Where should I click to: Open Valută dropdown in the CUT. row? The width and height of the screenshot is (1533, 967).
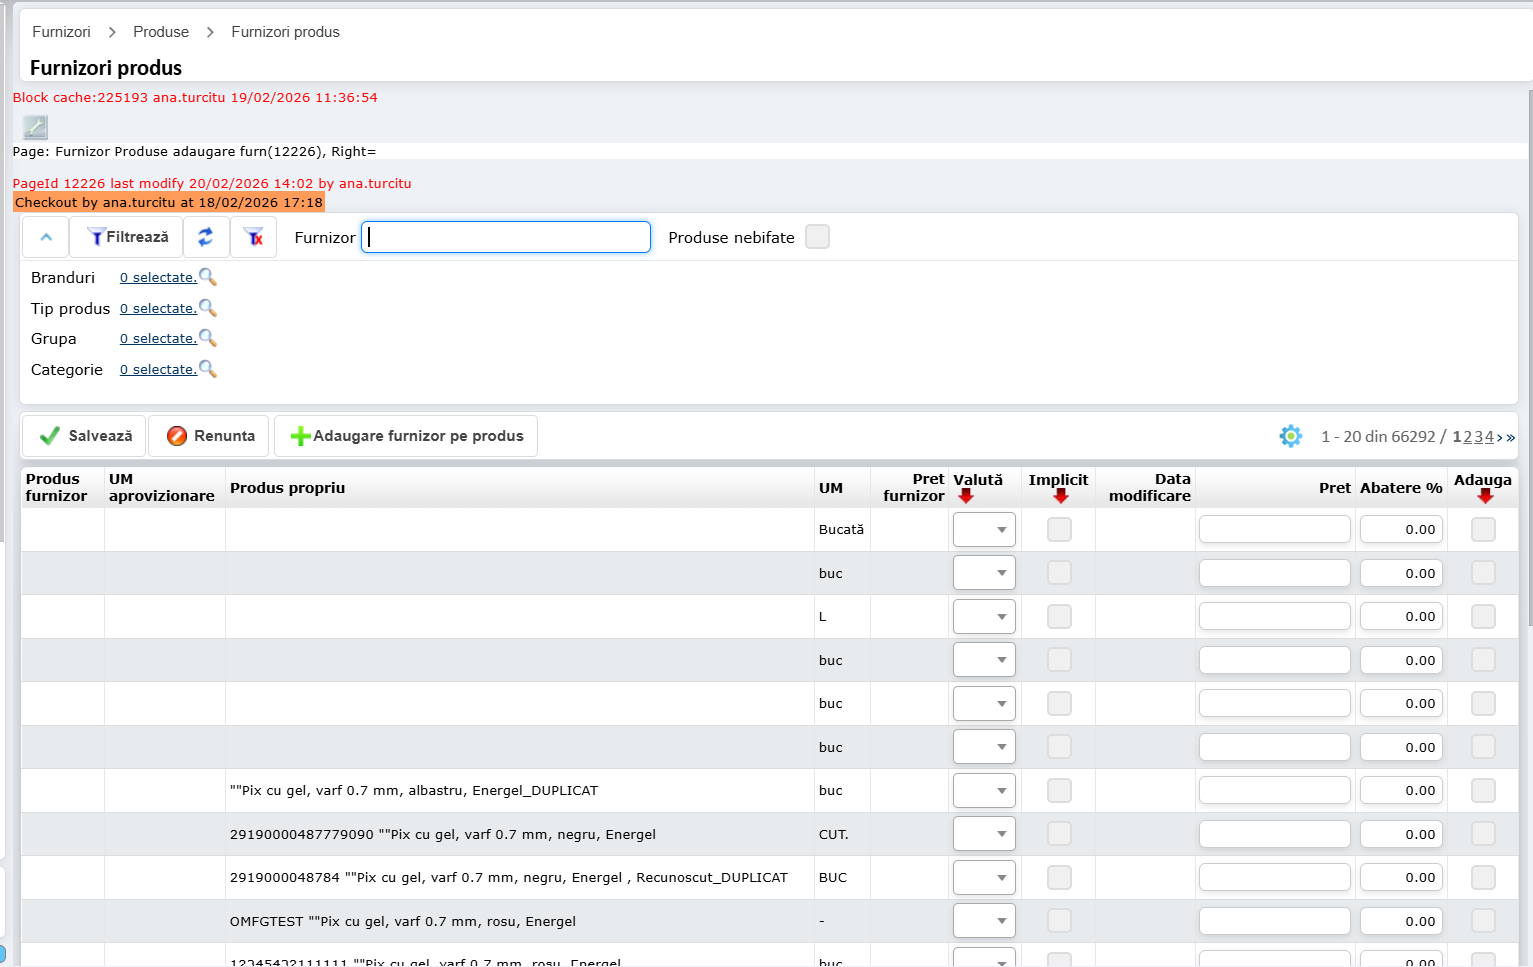[x=984, y=834]
